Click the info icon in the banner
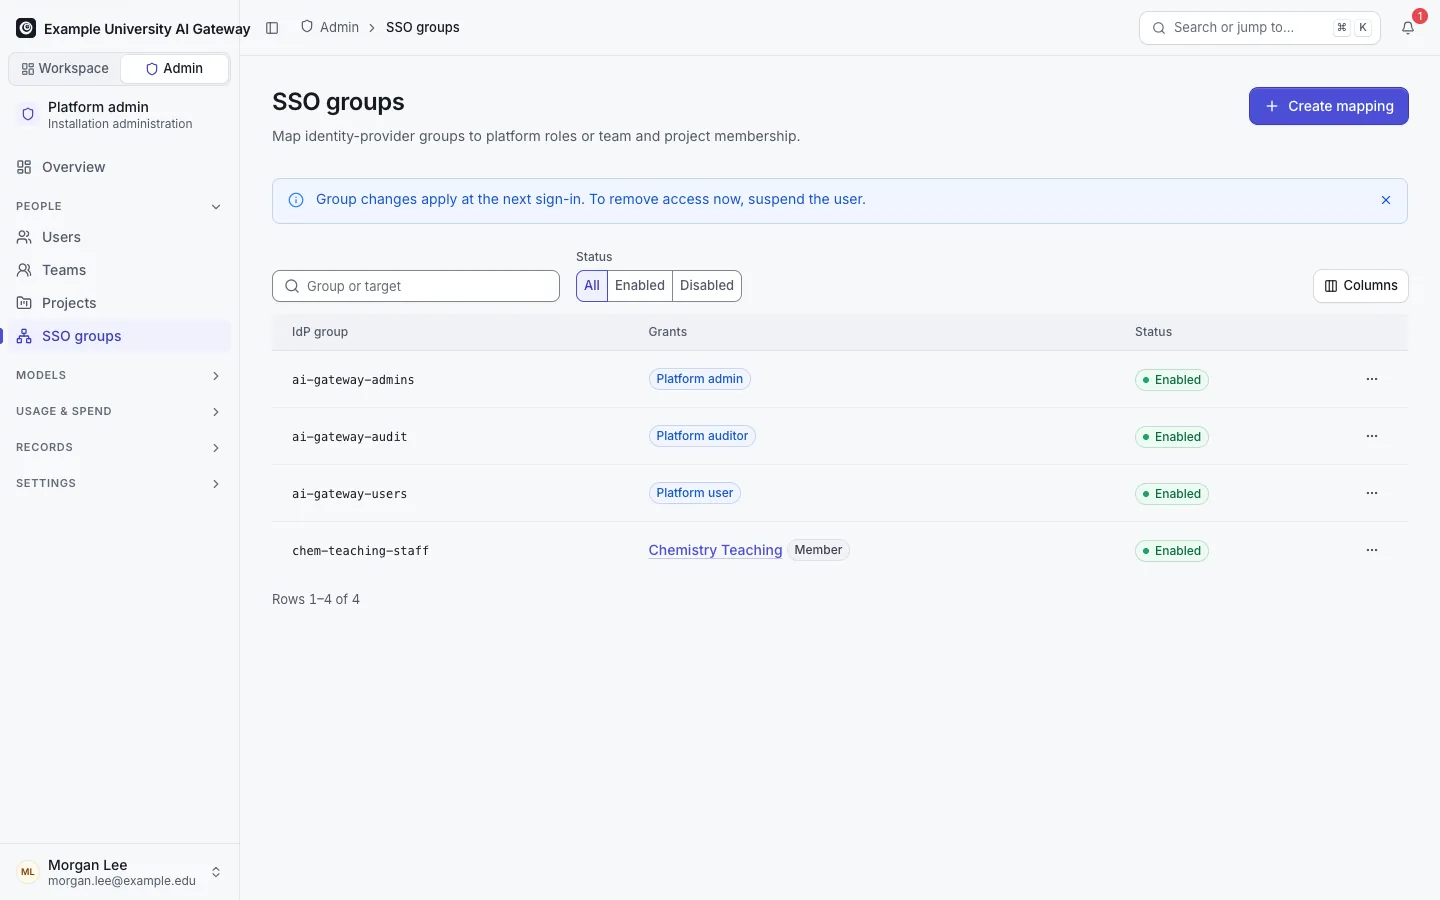Screen dimensions: 1440x900 pyautogui.click(x=296, y=200)
